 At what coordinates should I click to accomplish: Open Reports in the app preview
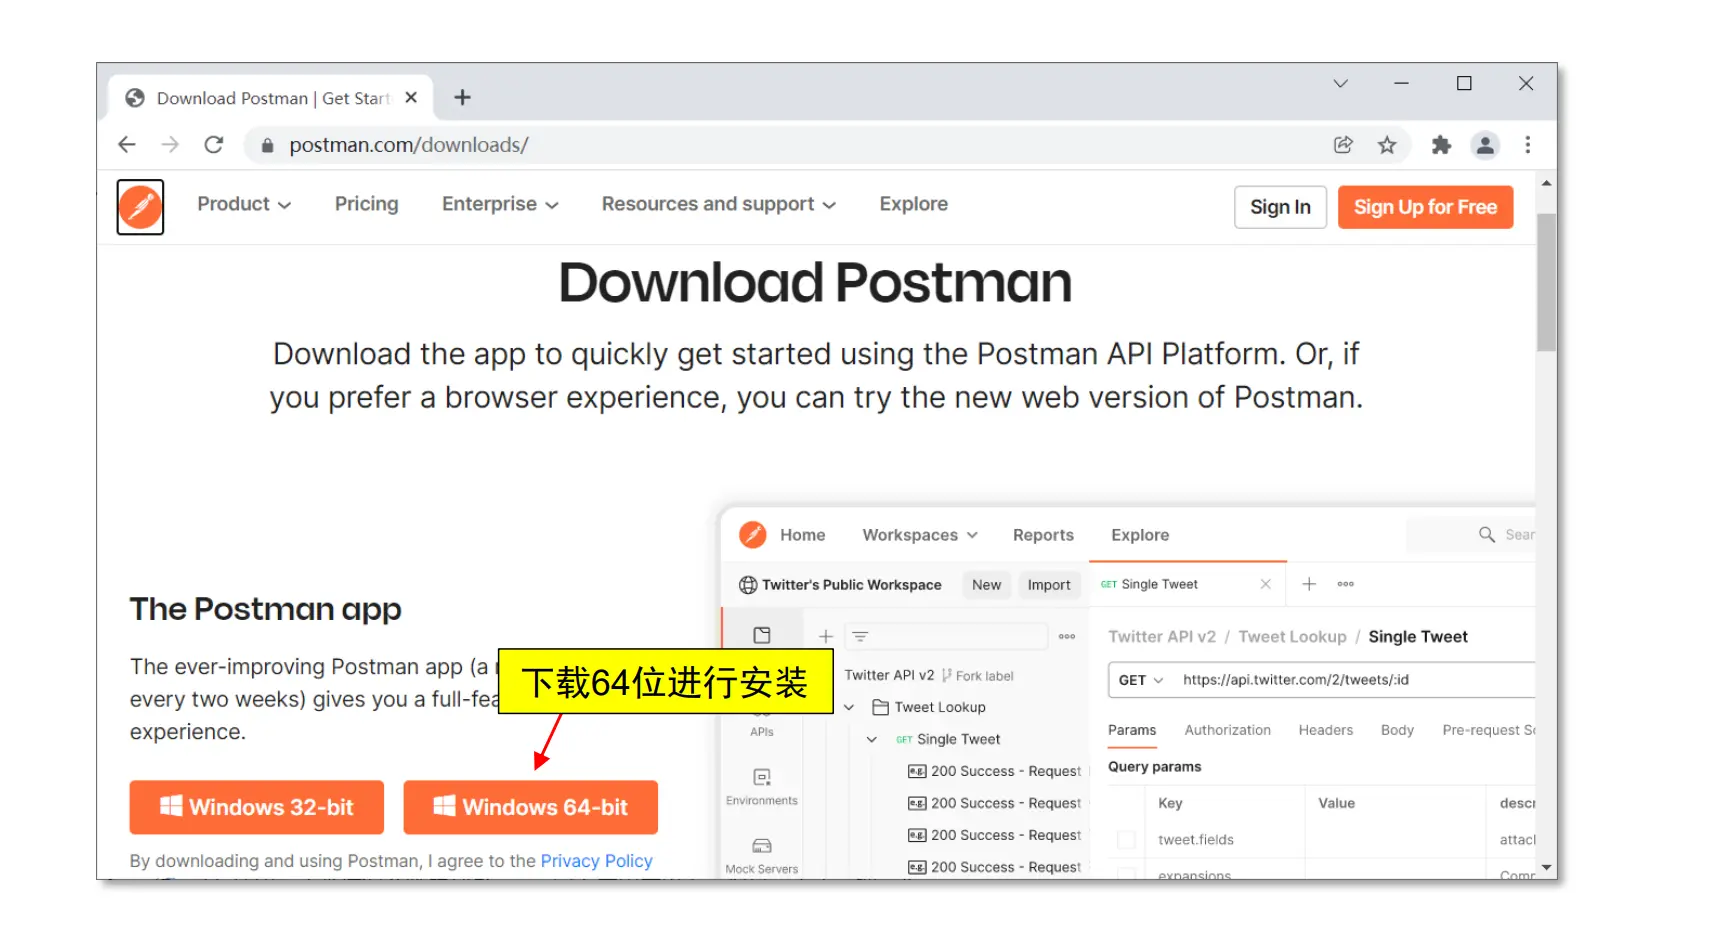click(x=1043, y=535)
